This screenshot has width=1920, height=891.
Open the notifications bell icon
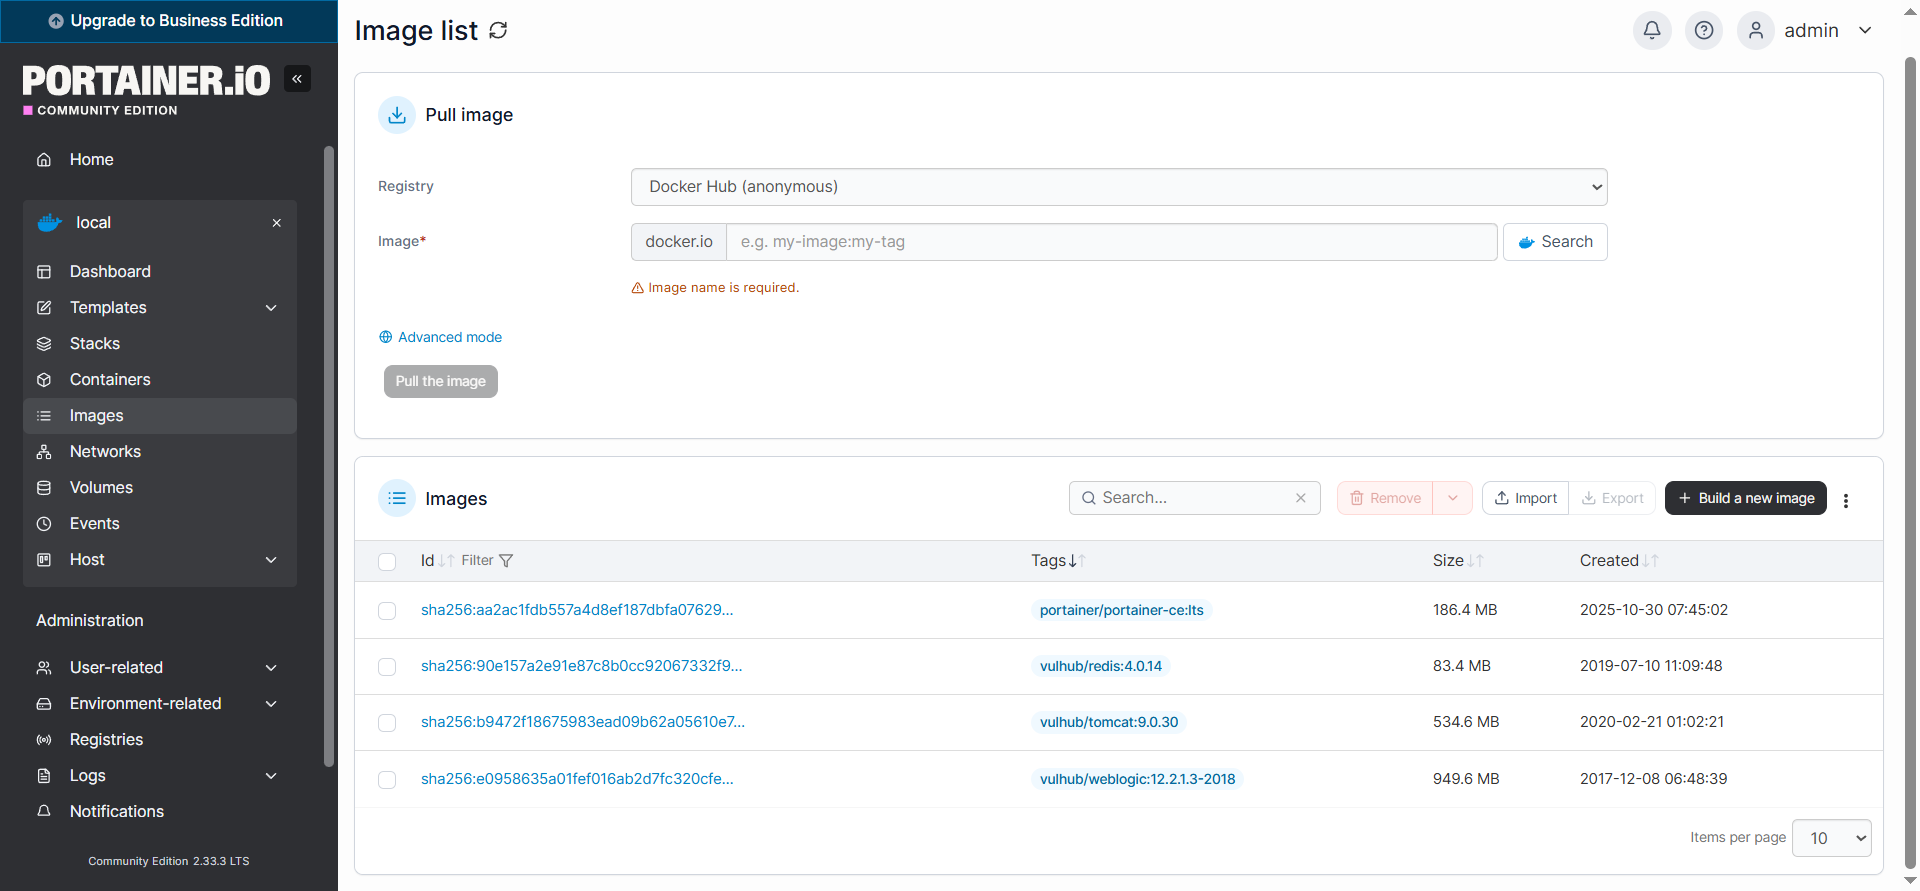[1652, 31]
